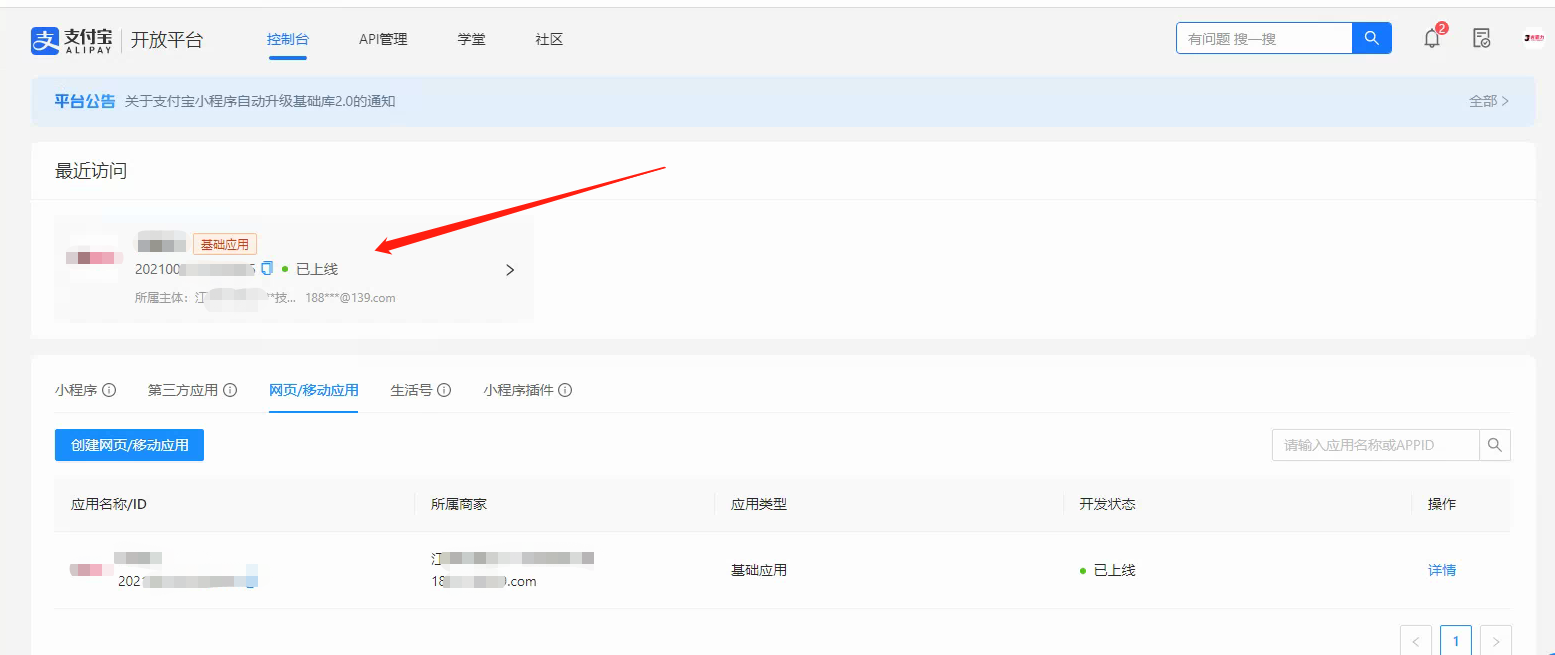The height and width of the screenshot is (655, 1555).
Task: Click the 已上线 status in table row
Action: [1114, 570]
